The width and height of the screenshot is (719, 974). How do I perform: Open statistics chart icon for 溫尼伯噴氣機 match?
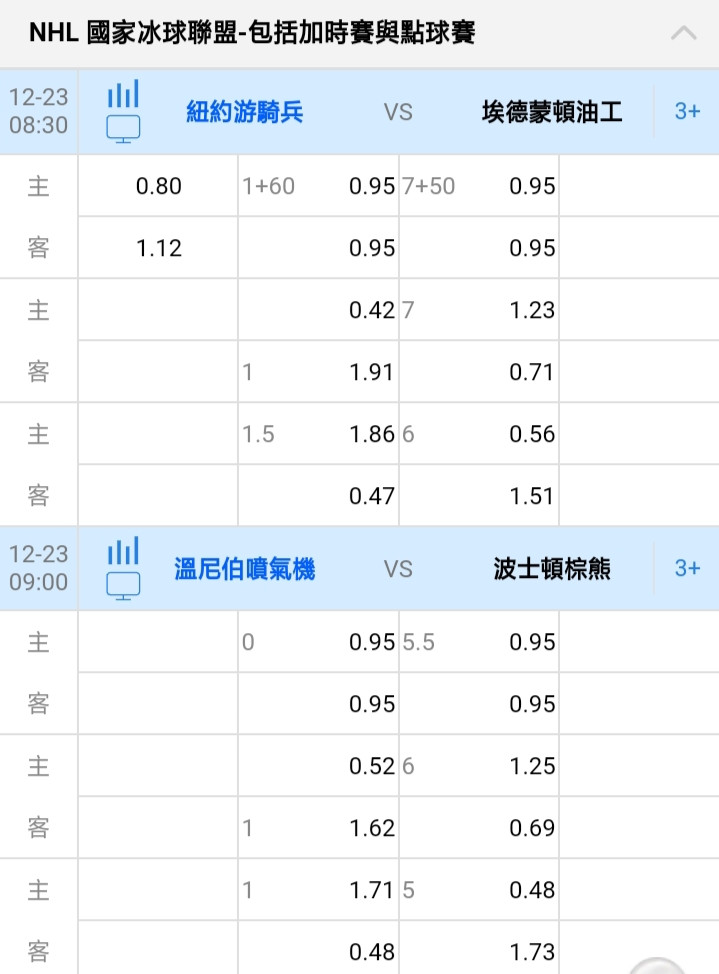click(123, 551)
